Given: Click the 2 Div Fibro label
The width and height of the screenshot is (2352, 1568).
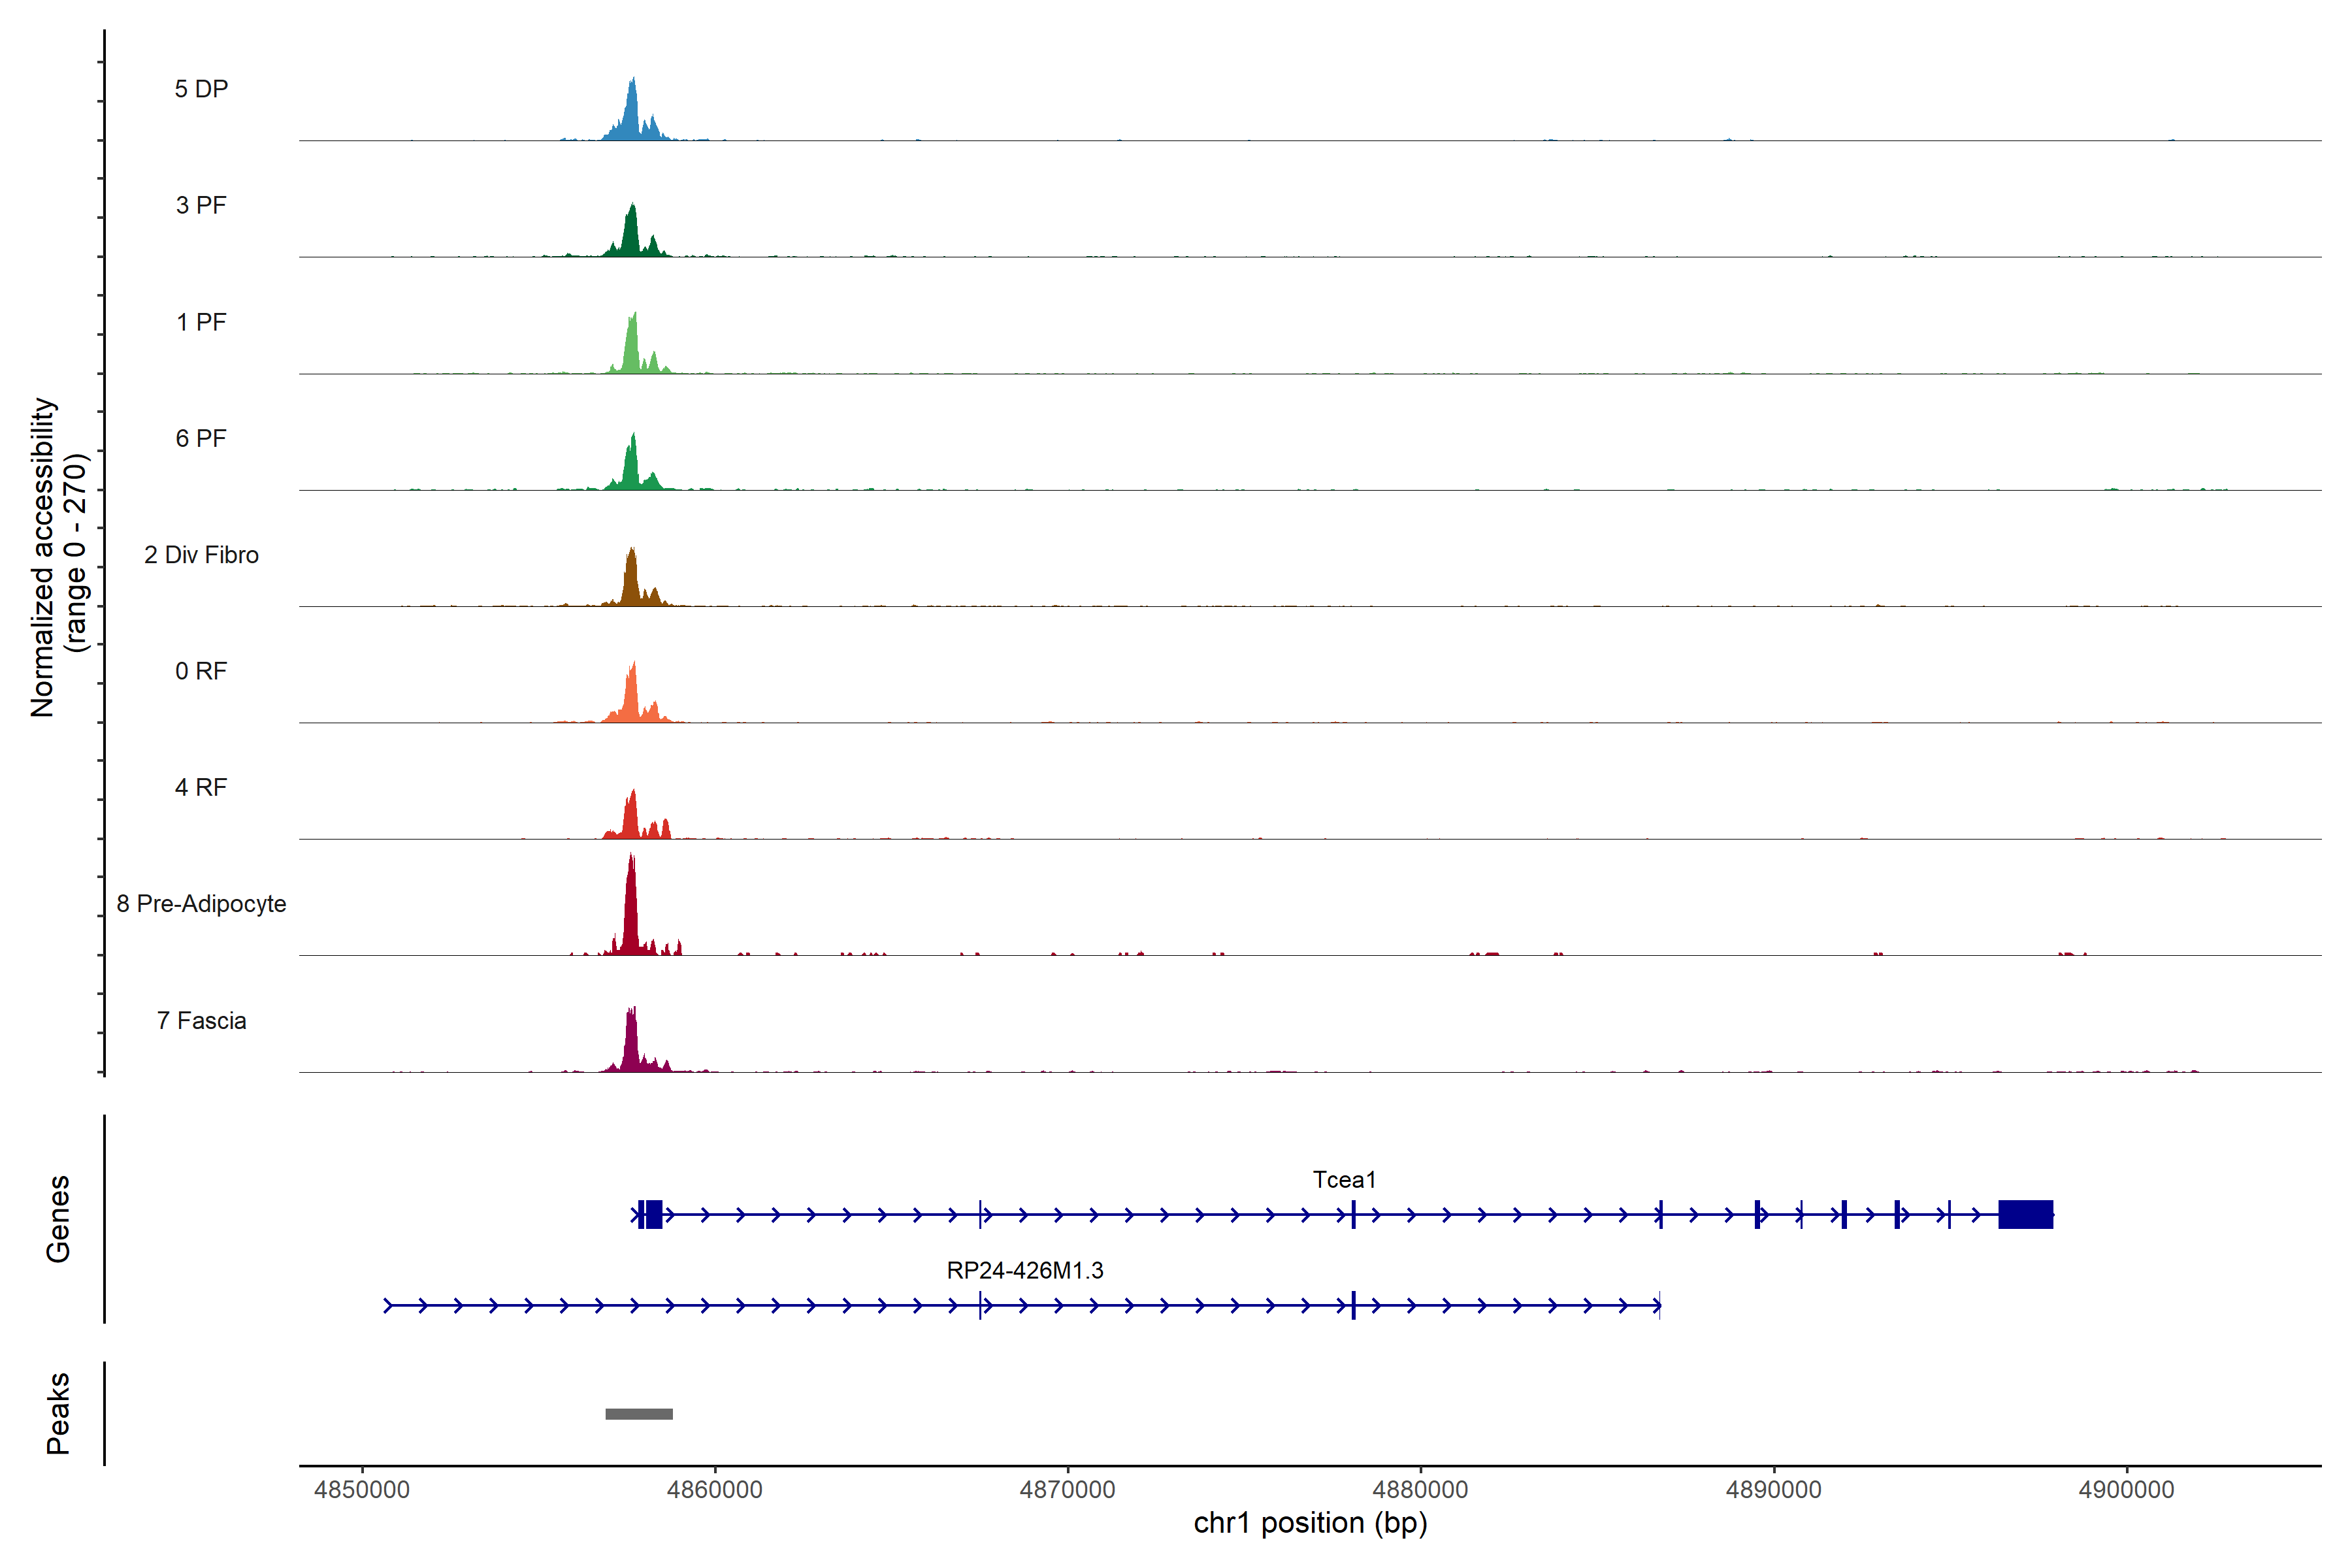Looking at the screenshot, I should (x=201, y=554).
